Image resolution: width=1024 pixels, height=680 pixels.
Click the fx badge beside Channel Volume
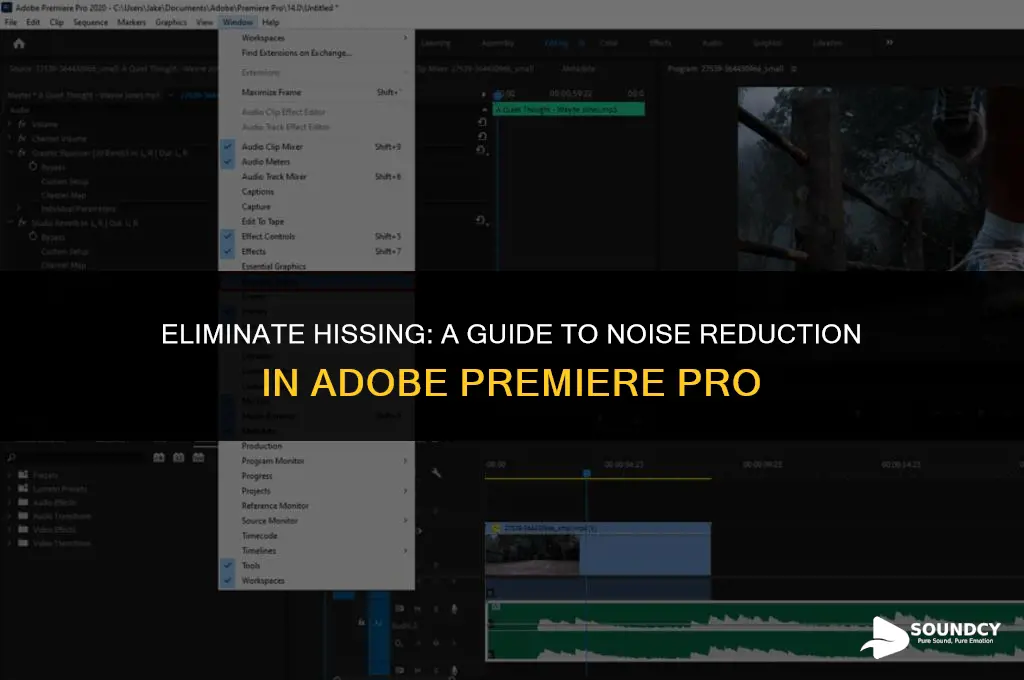(x=22, y=138)
